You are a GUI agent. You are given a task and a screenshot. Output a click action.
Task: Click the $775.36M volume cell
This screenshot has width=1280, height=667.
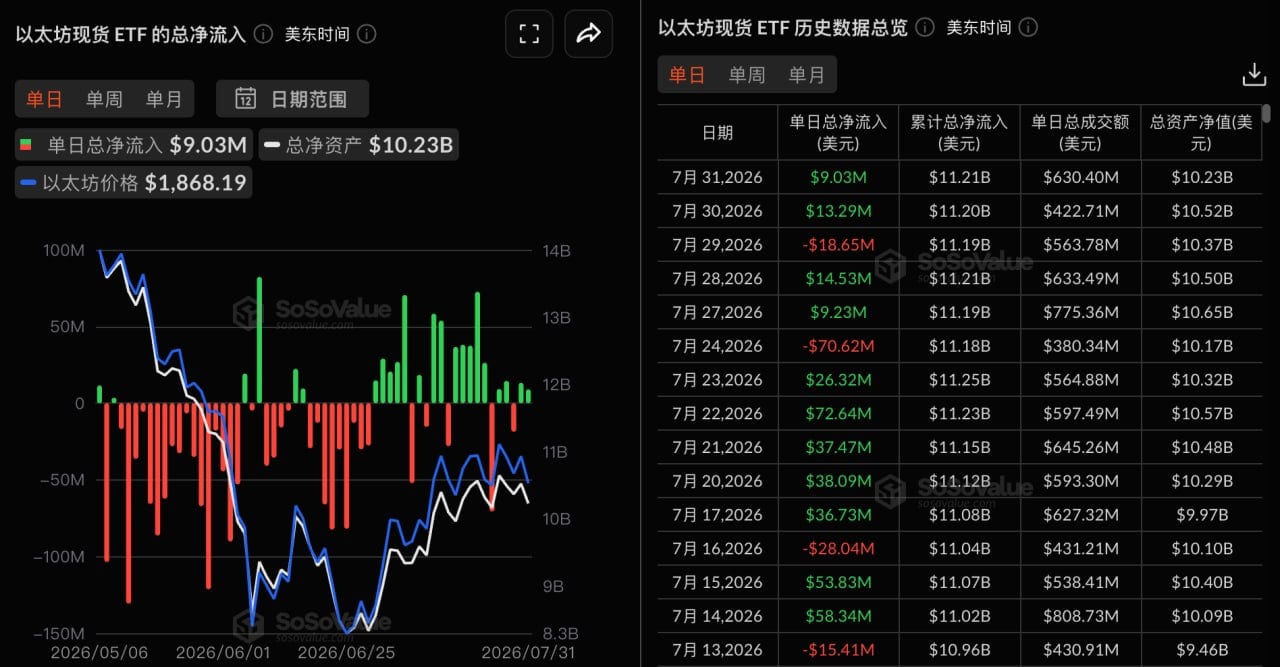(1080, 312)
